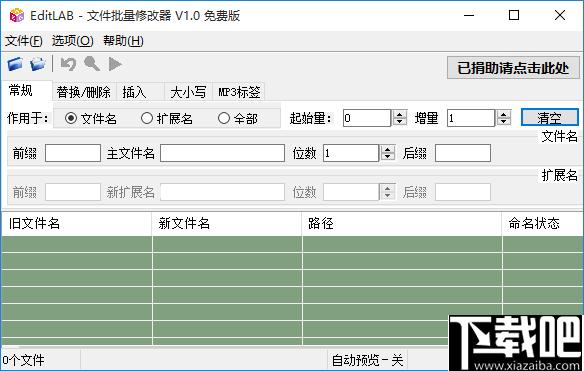The image size is (584, 371).
Task: Maximize the EditLAB window
Action: click(514, 16)
